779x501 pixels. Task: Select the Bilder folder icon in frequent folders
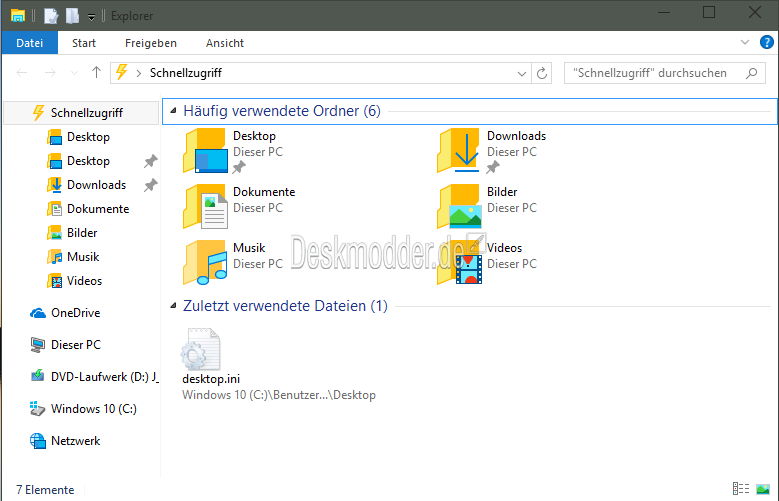[x=459, y=207]
